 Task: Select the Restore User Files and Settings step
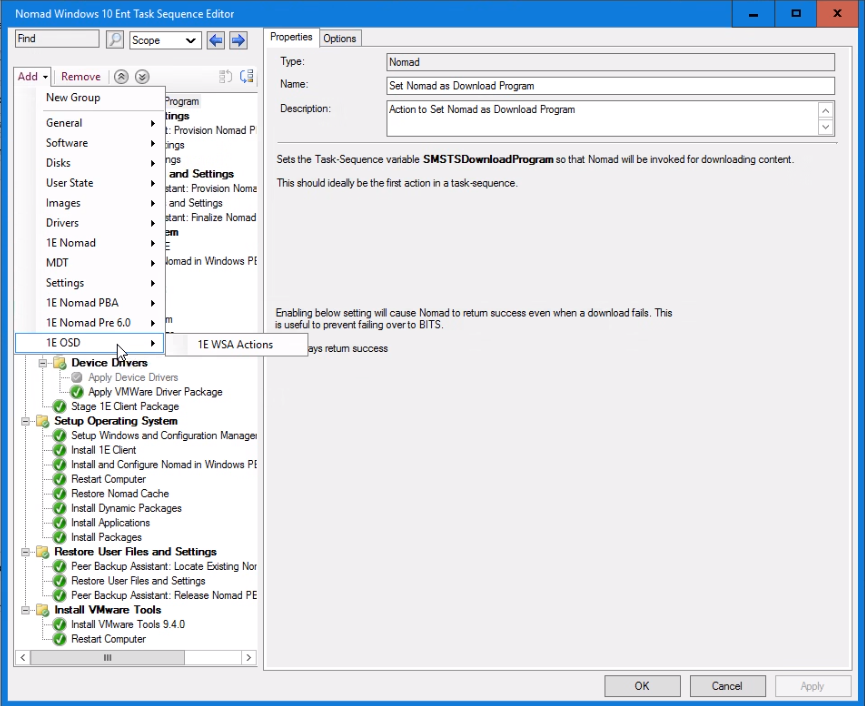138,581
